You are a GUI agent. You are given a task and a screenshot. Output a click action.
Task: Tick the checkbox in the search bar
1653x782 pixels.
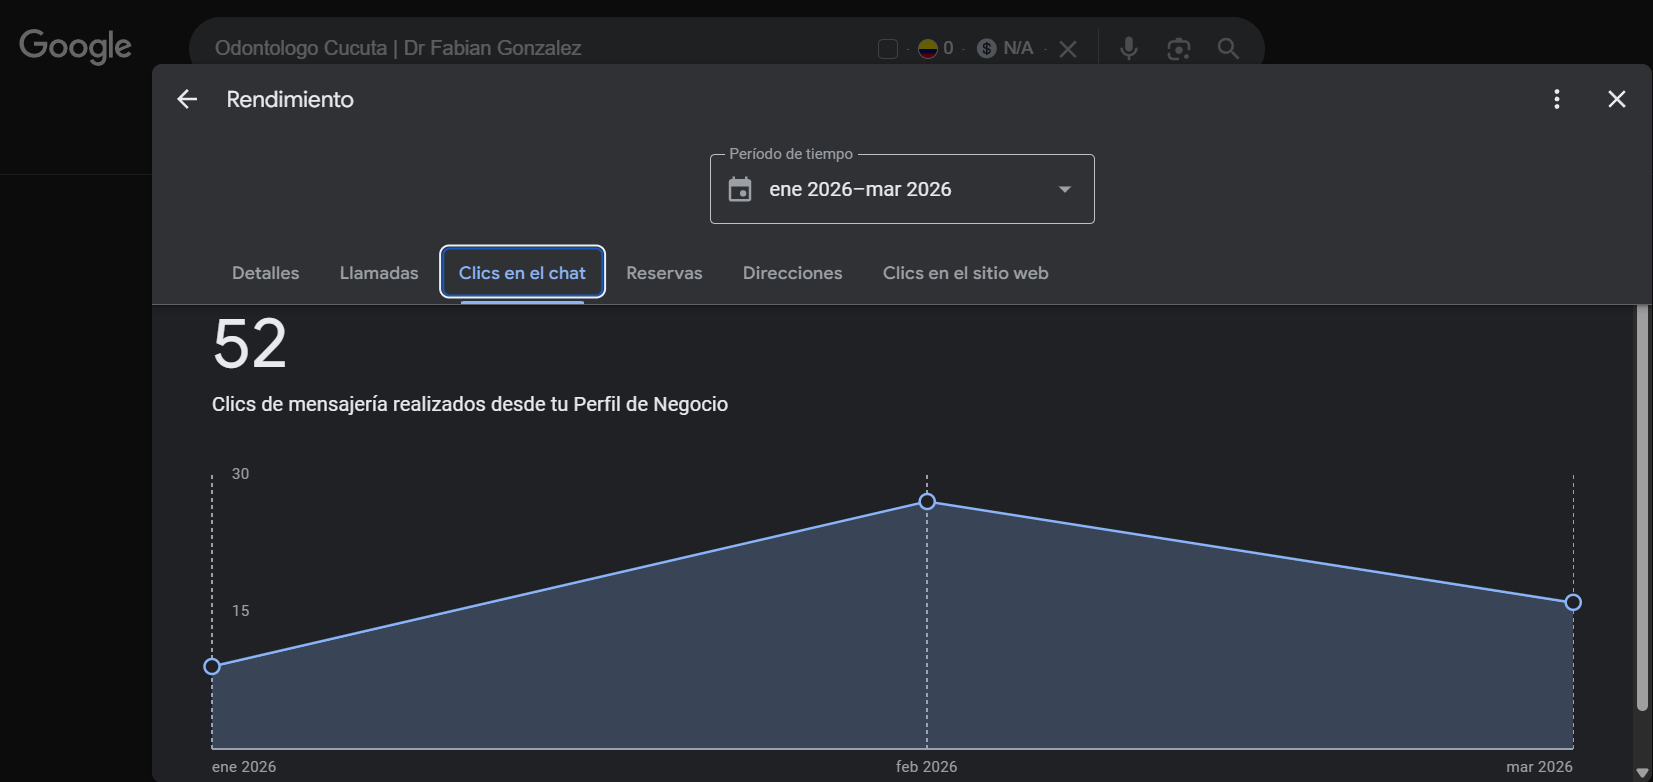(x=887, y=49)
